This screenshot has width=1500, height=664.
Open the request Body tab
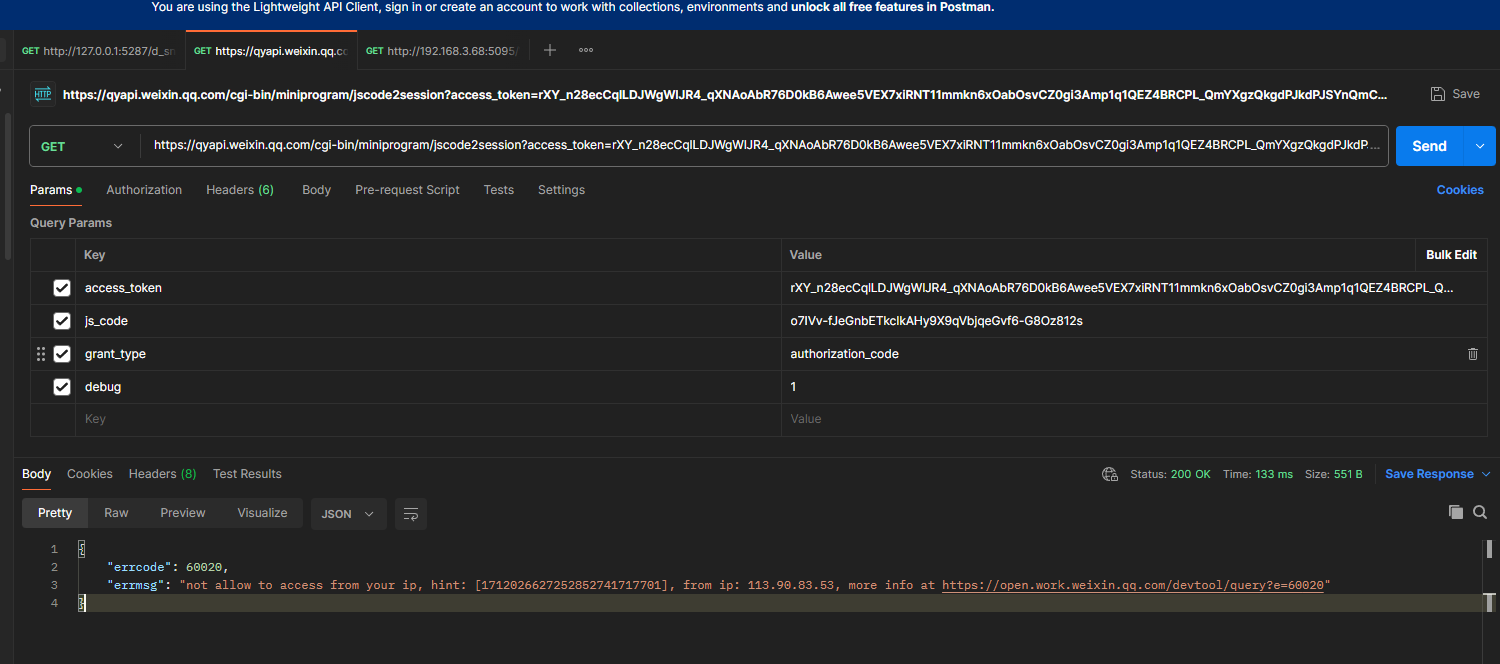(x=316, y=190)
